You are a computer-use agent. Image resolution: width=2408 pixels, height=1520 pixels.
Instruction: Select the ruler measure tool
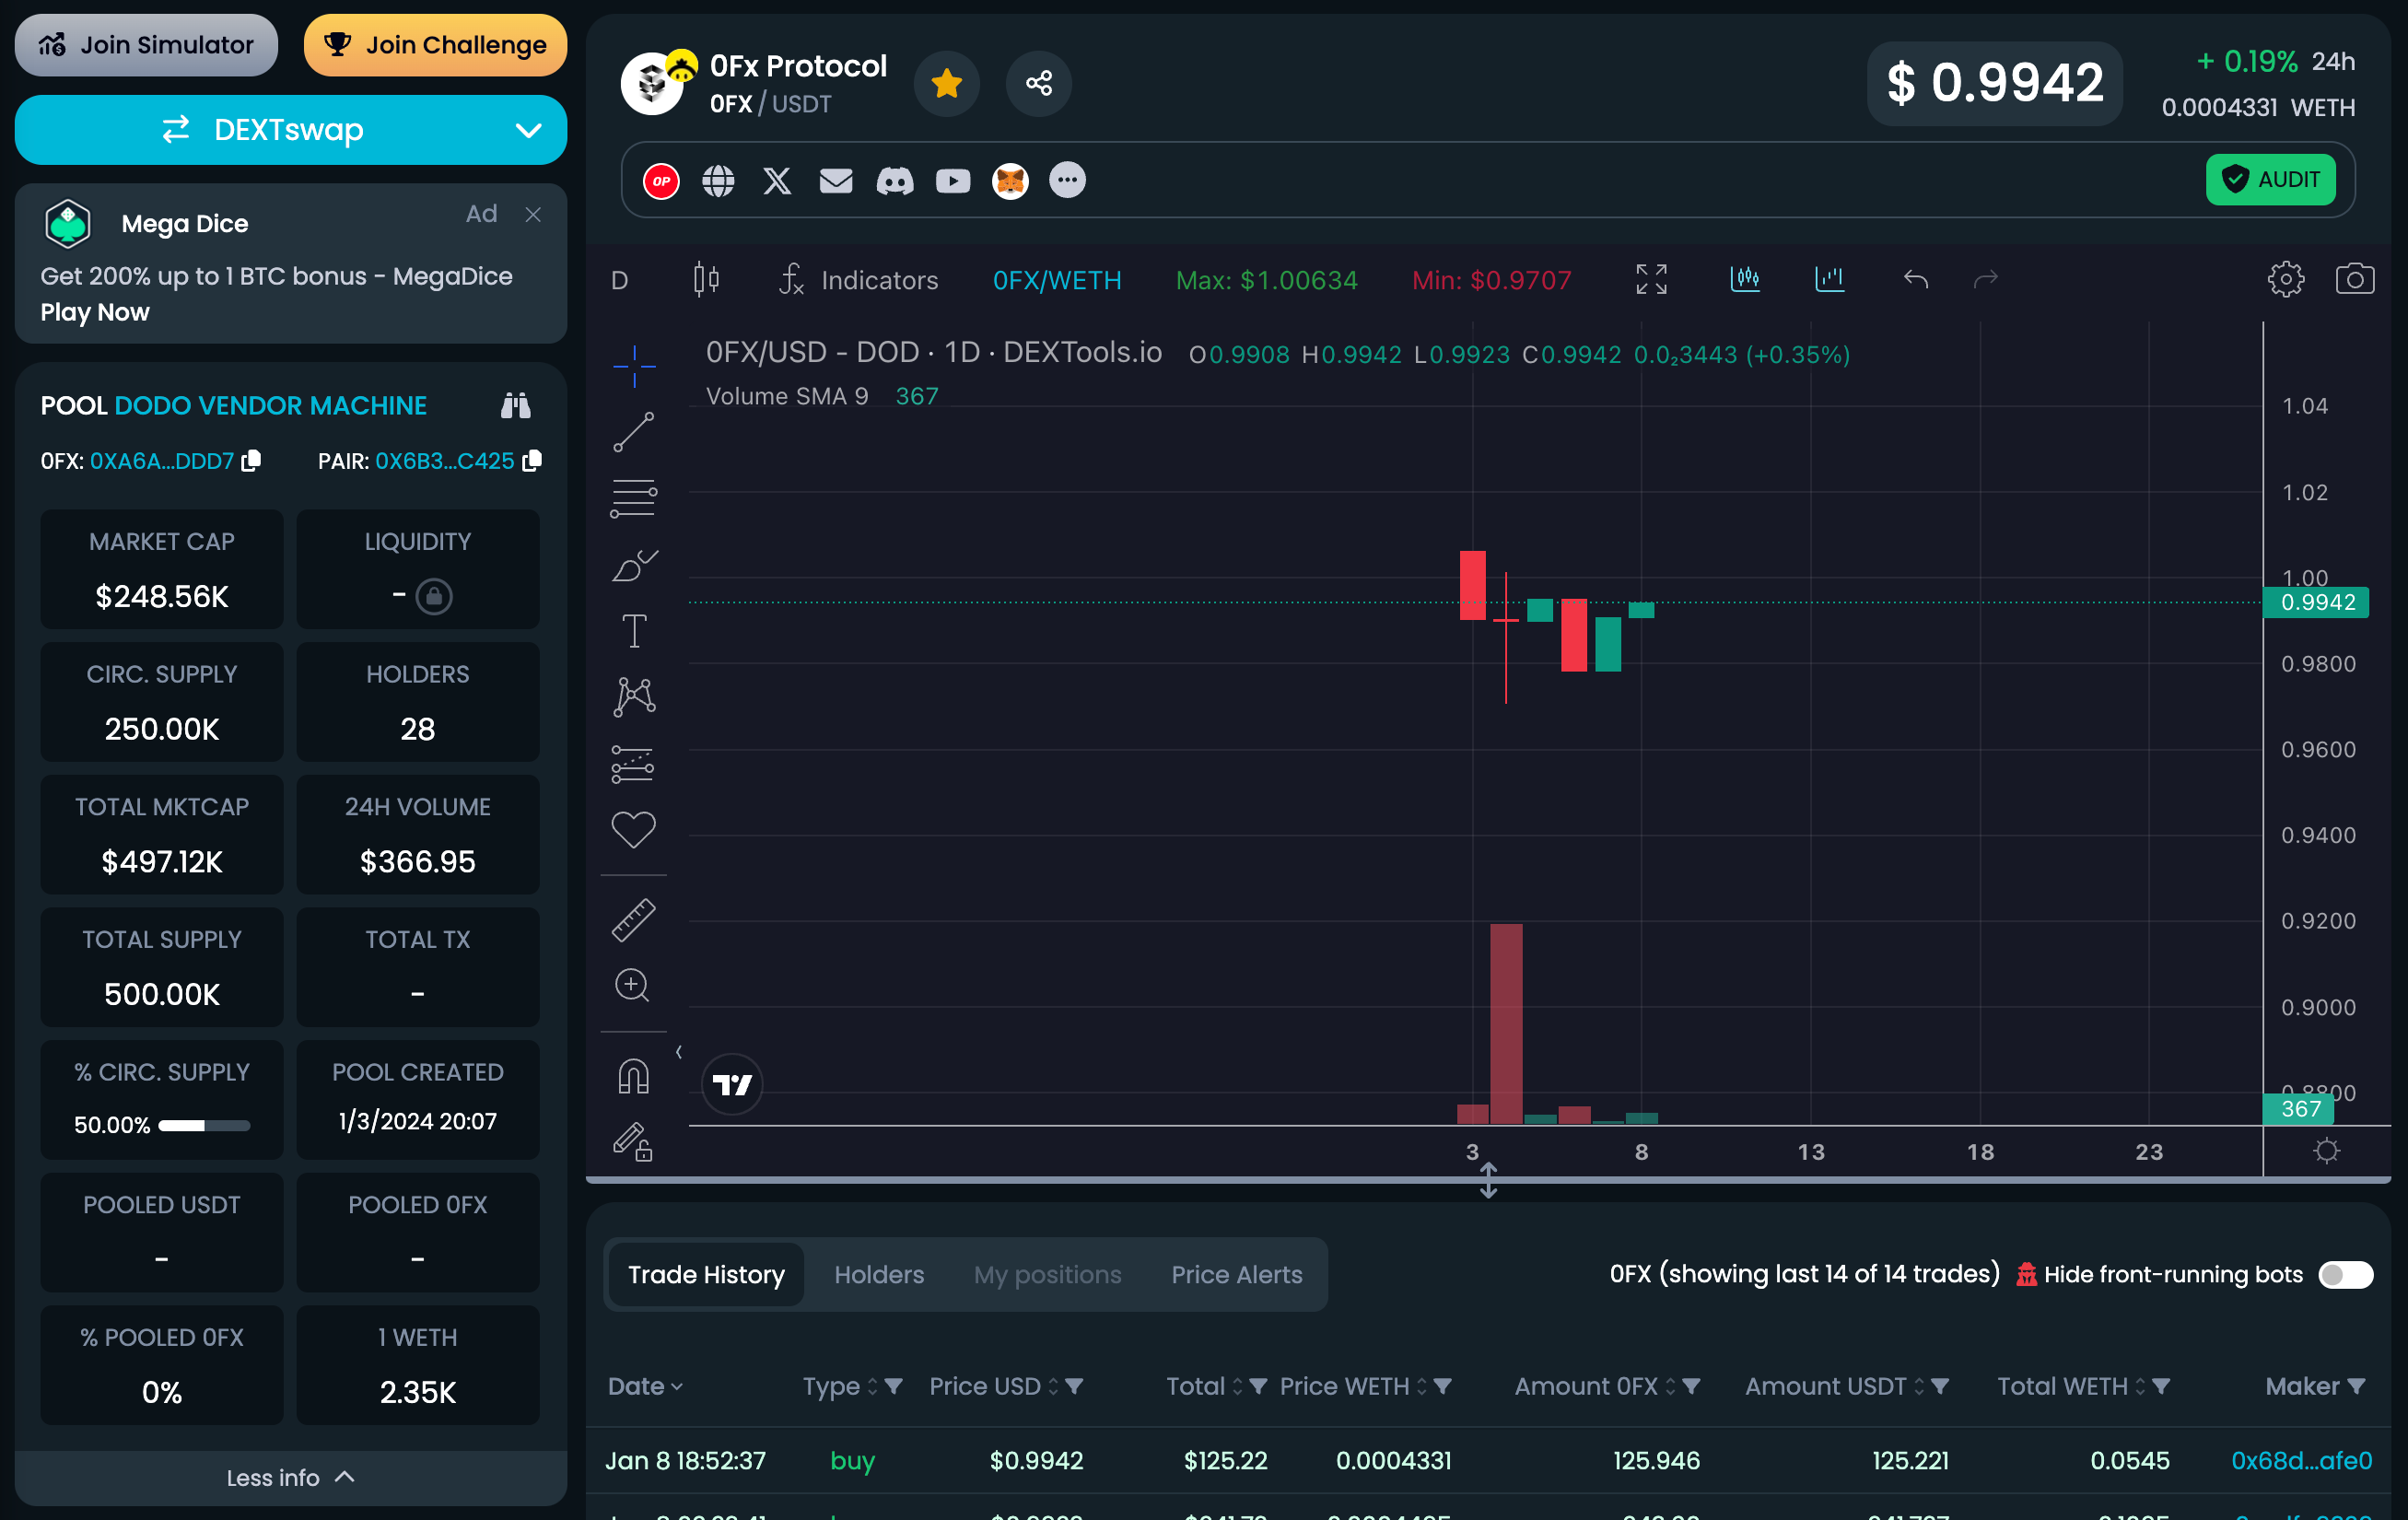pos(634,920)
